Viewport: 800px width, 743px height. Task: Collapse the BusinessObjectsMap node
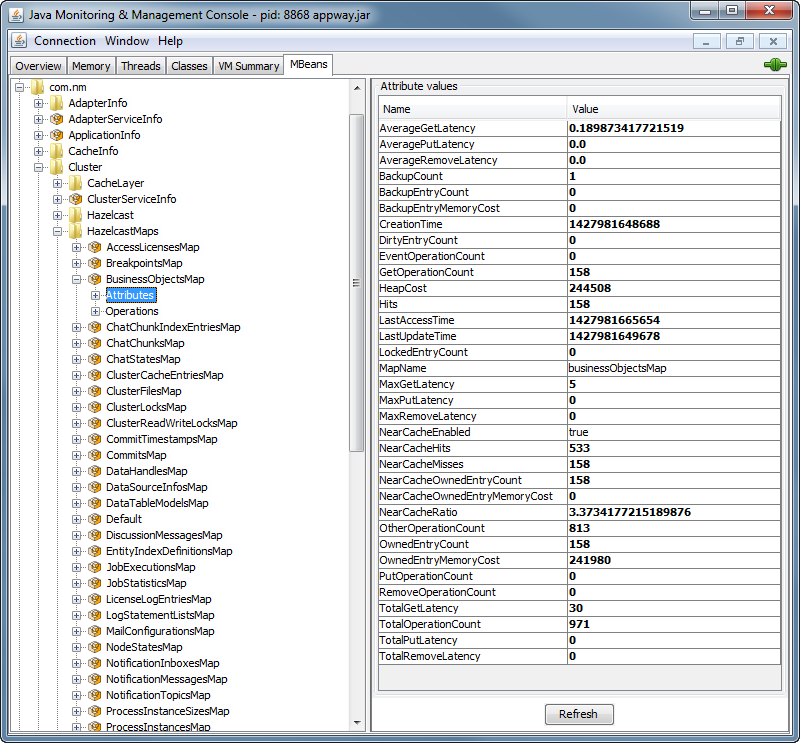76,280
